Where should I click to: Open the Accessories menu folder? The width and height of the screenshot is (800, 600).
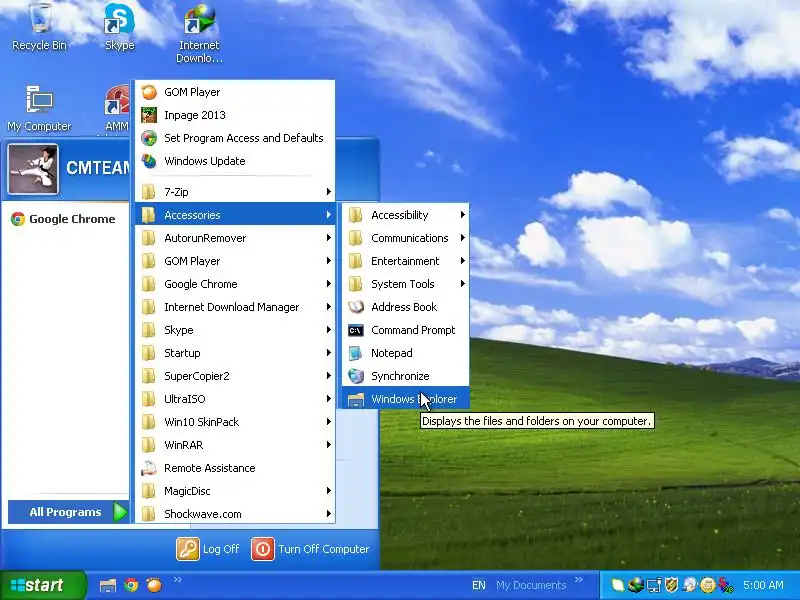tap(235, 215)
